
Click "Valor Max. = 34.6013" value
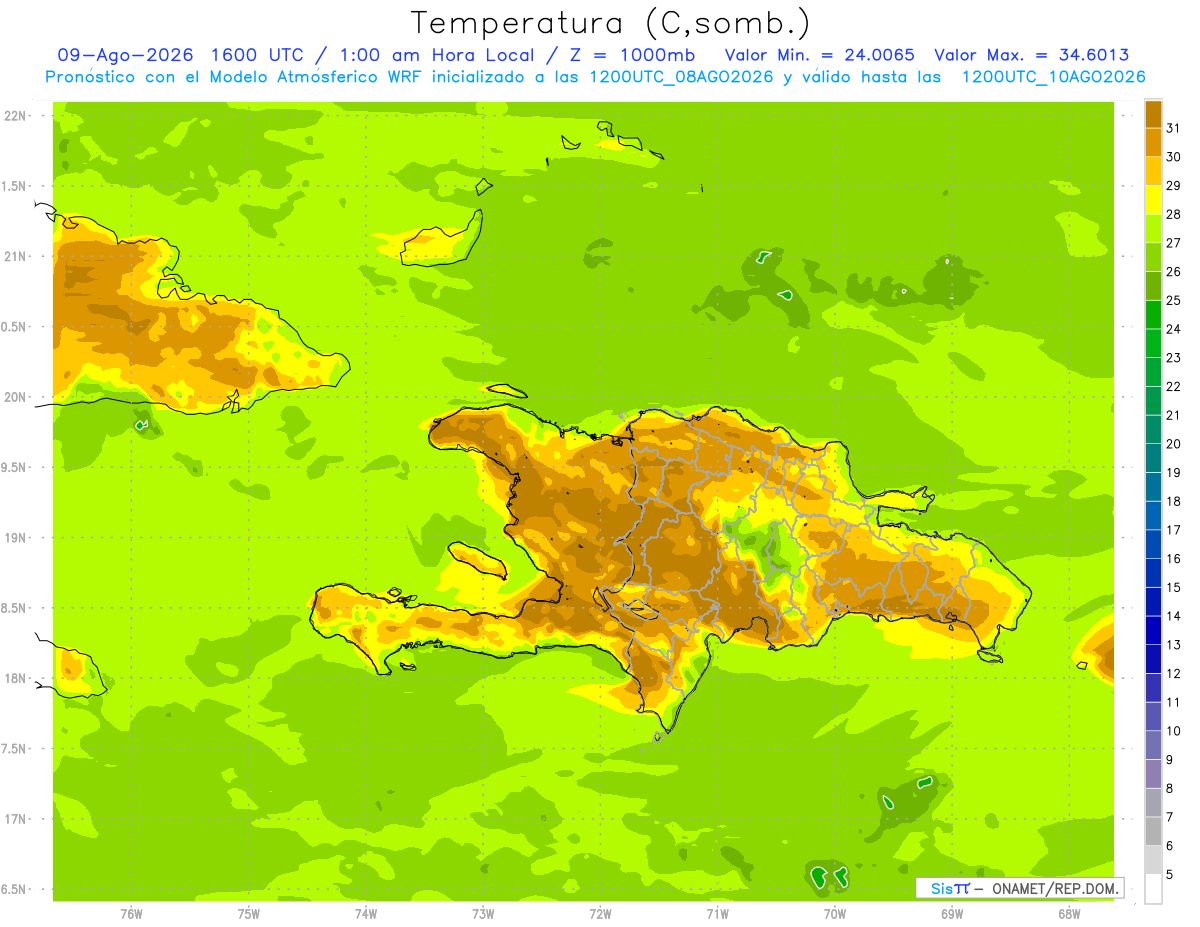coord(1032,55)
